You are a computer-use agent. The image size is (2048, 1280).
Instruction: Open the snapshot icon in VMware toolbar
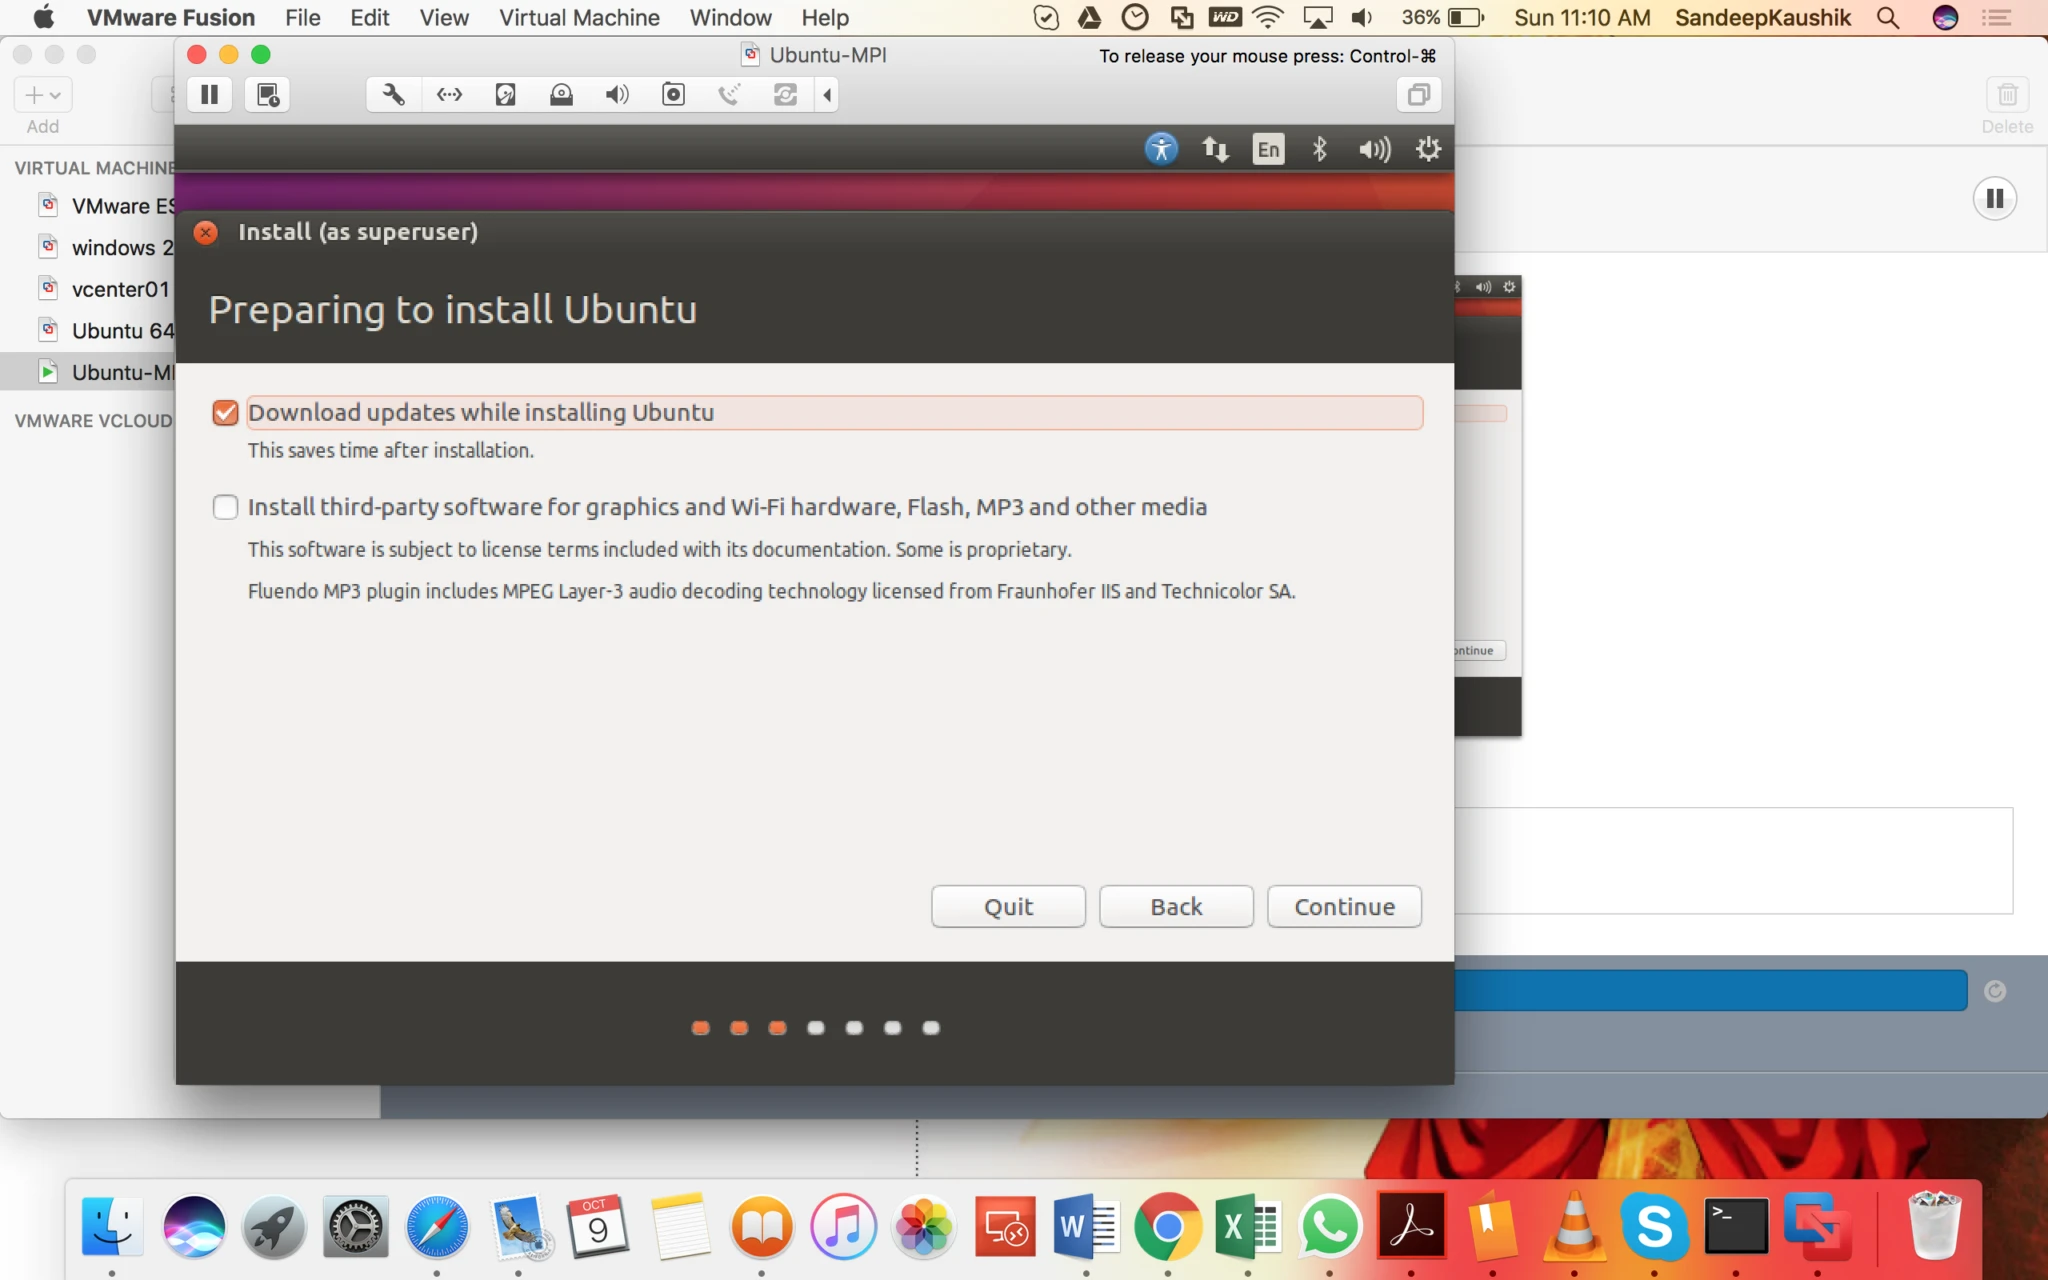[267, 95]
